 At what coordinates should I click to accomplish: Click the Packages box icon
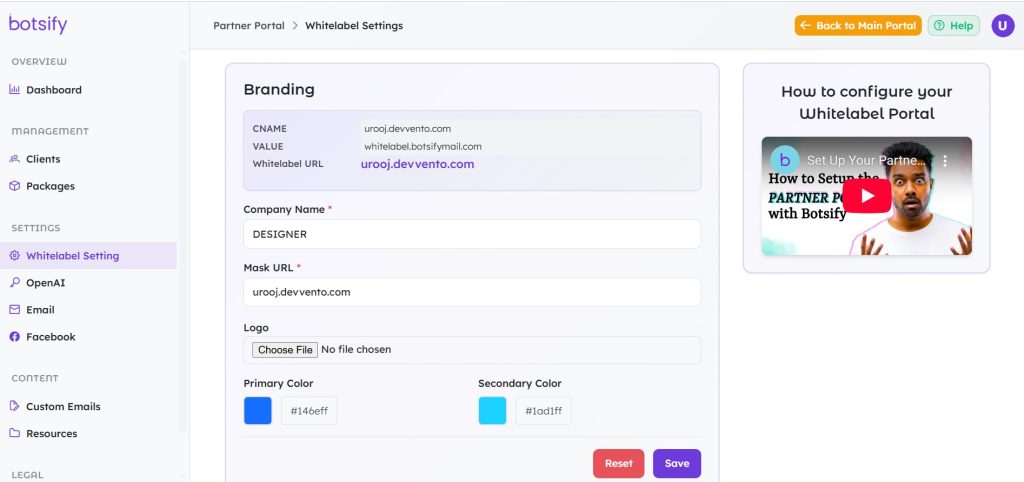(14, 186)
